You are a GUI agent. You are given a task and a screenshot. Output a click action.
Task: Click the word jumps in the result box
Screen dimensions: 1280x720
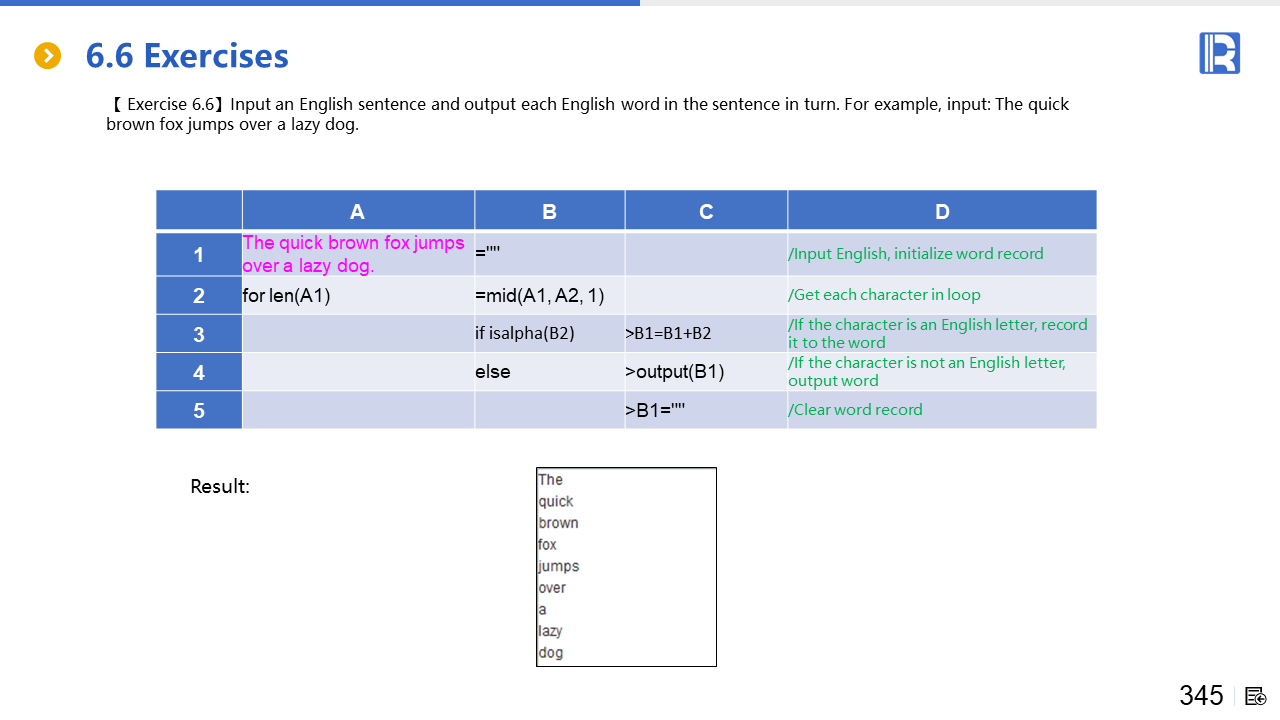click(x=559, y=566)
